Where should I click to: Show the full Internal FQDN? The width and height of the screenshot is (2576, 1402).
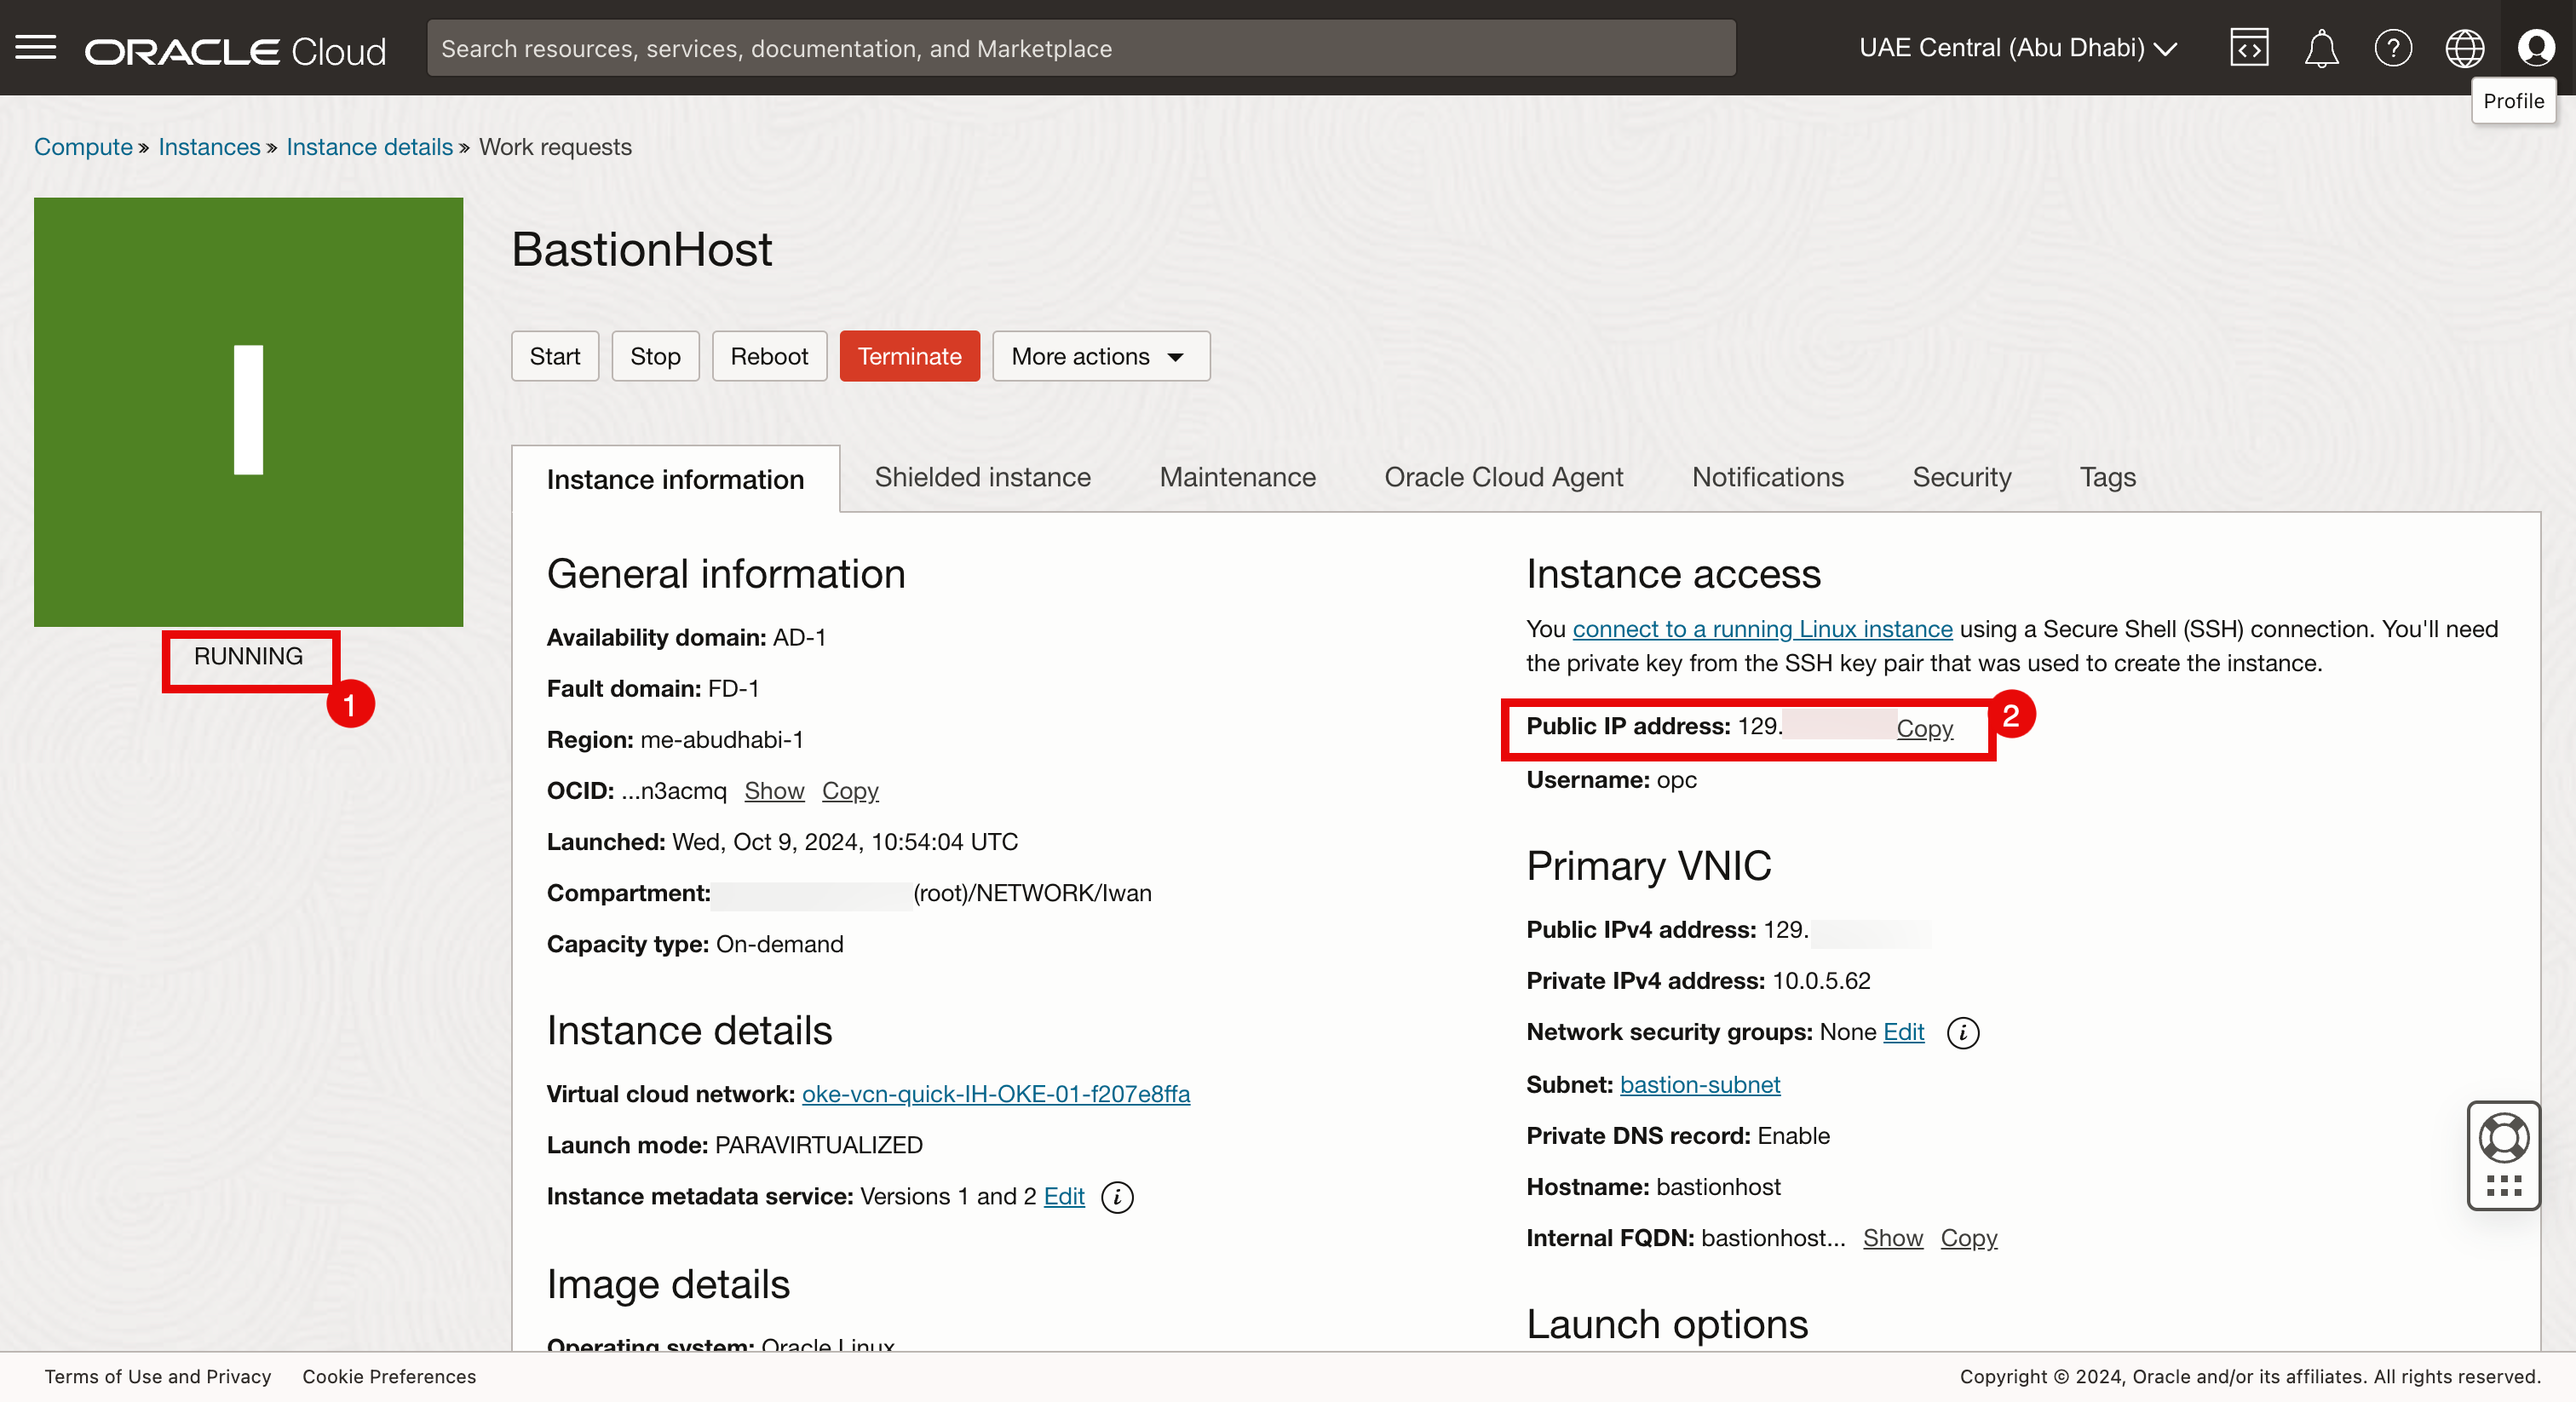coord(1892,1238)
